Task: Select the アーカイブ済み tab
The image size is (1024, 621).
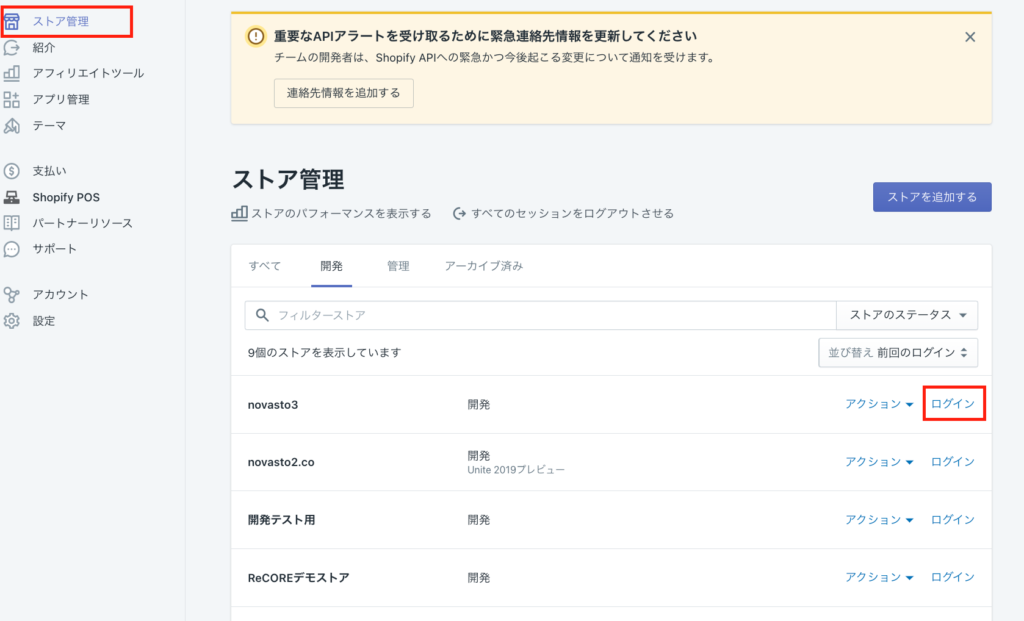Action: click(483, 266)
